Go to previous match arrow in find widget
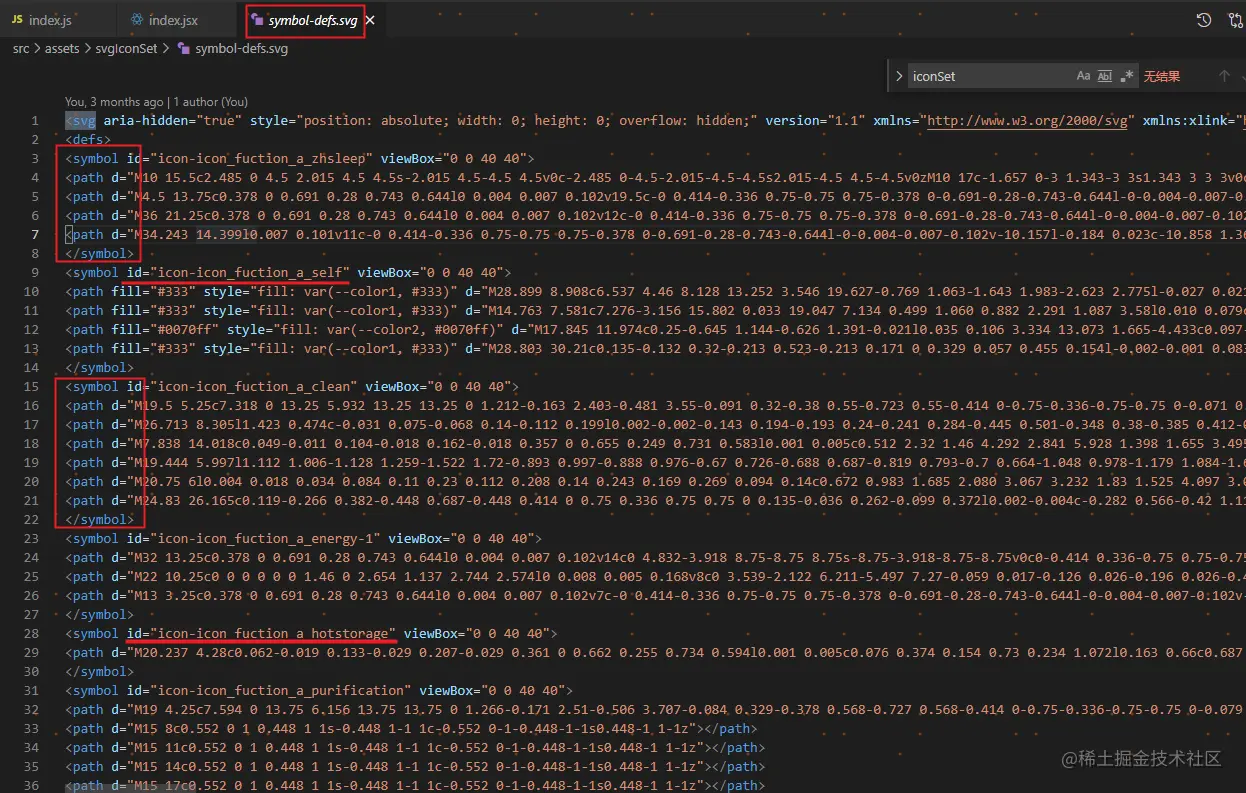The image size is (1246, 793). (1223, 76)
